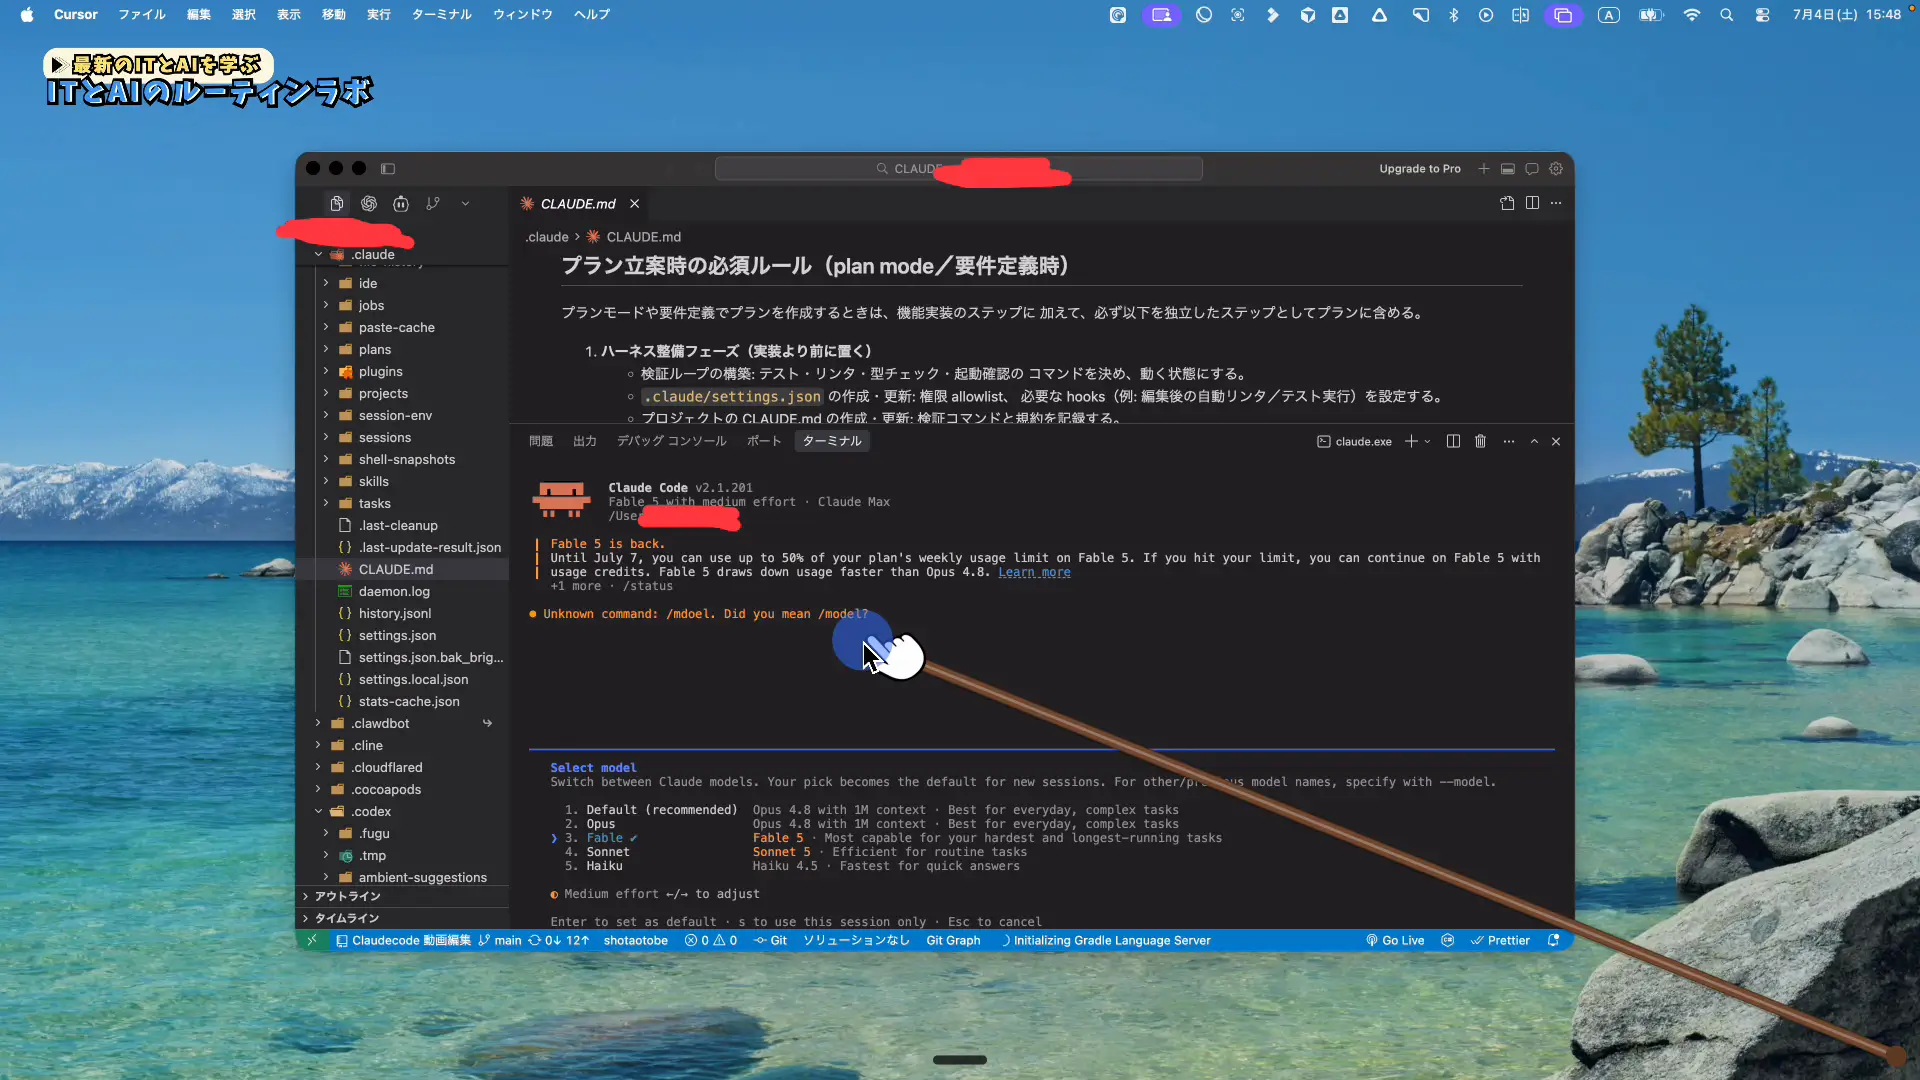The image size is (1920, 1080).
Task: Click the main branch in status bar
Action: click(x=500, y=940)
